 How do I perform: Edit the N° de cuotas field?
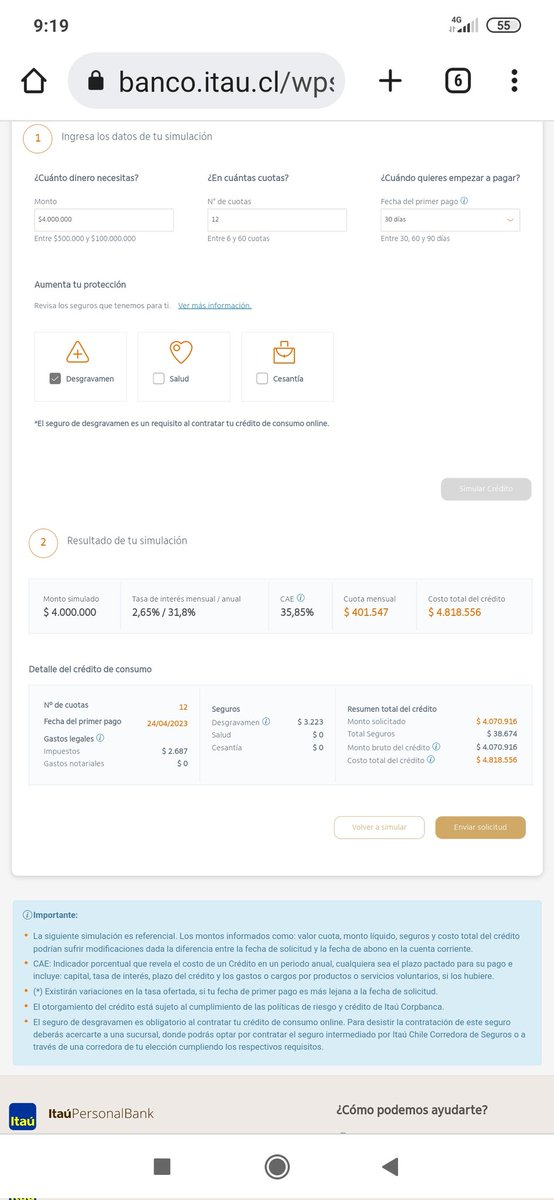point(277,219)
